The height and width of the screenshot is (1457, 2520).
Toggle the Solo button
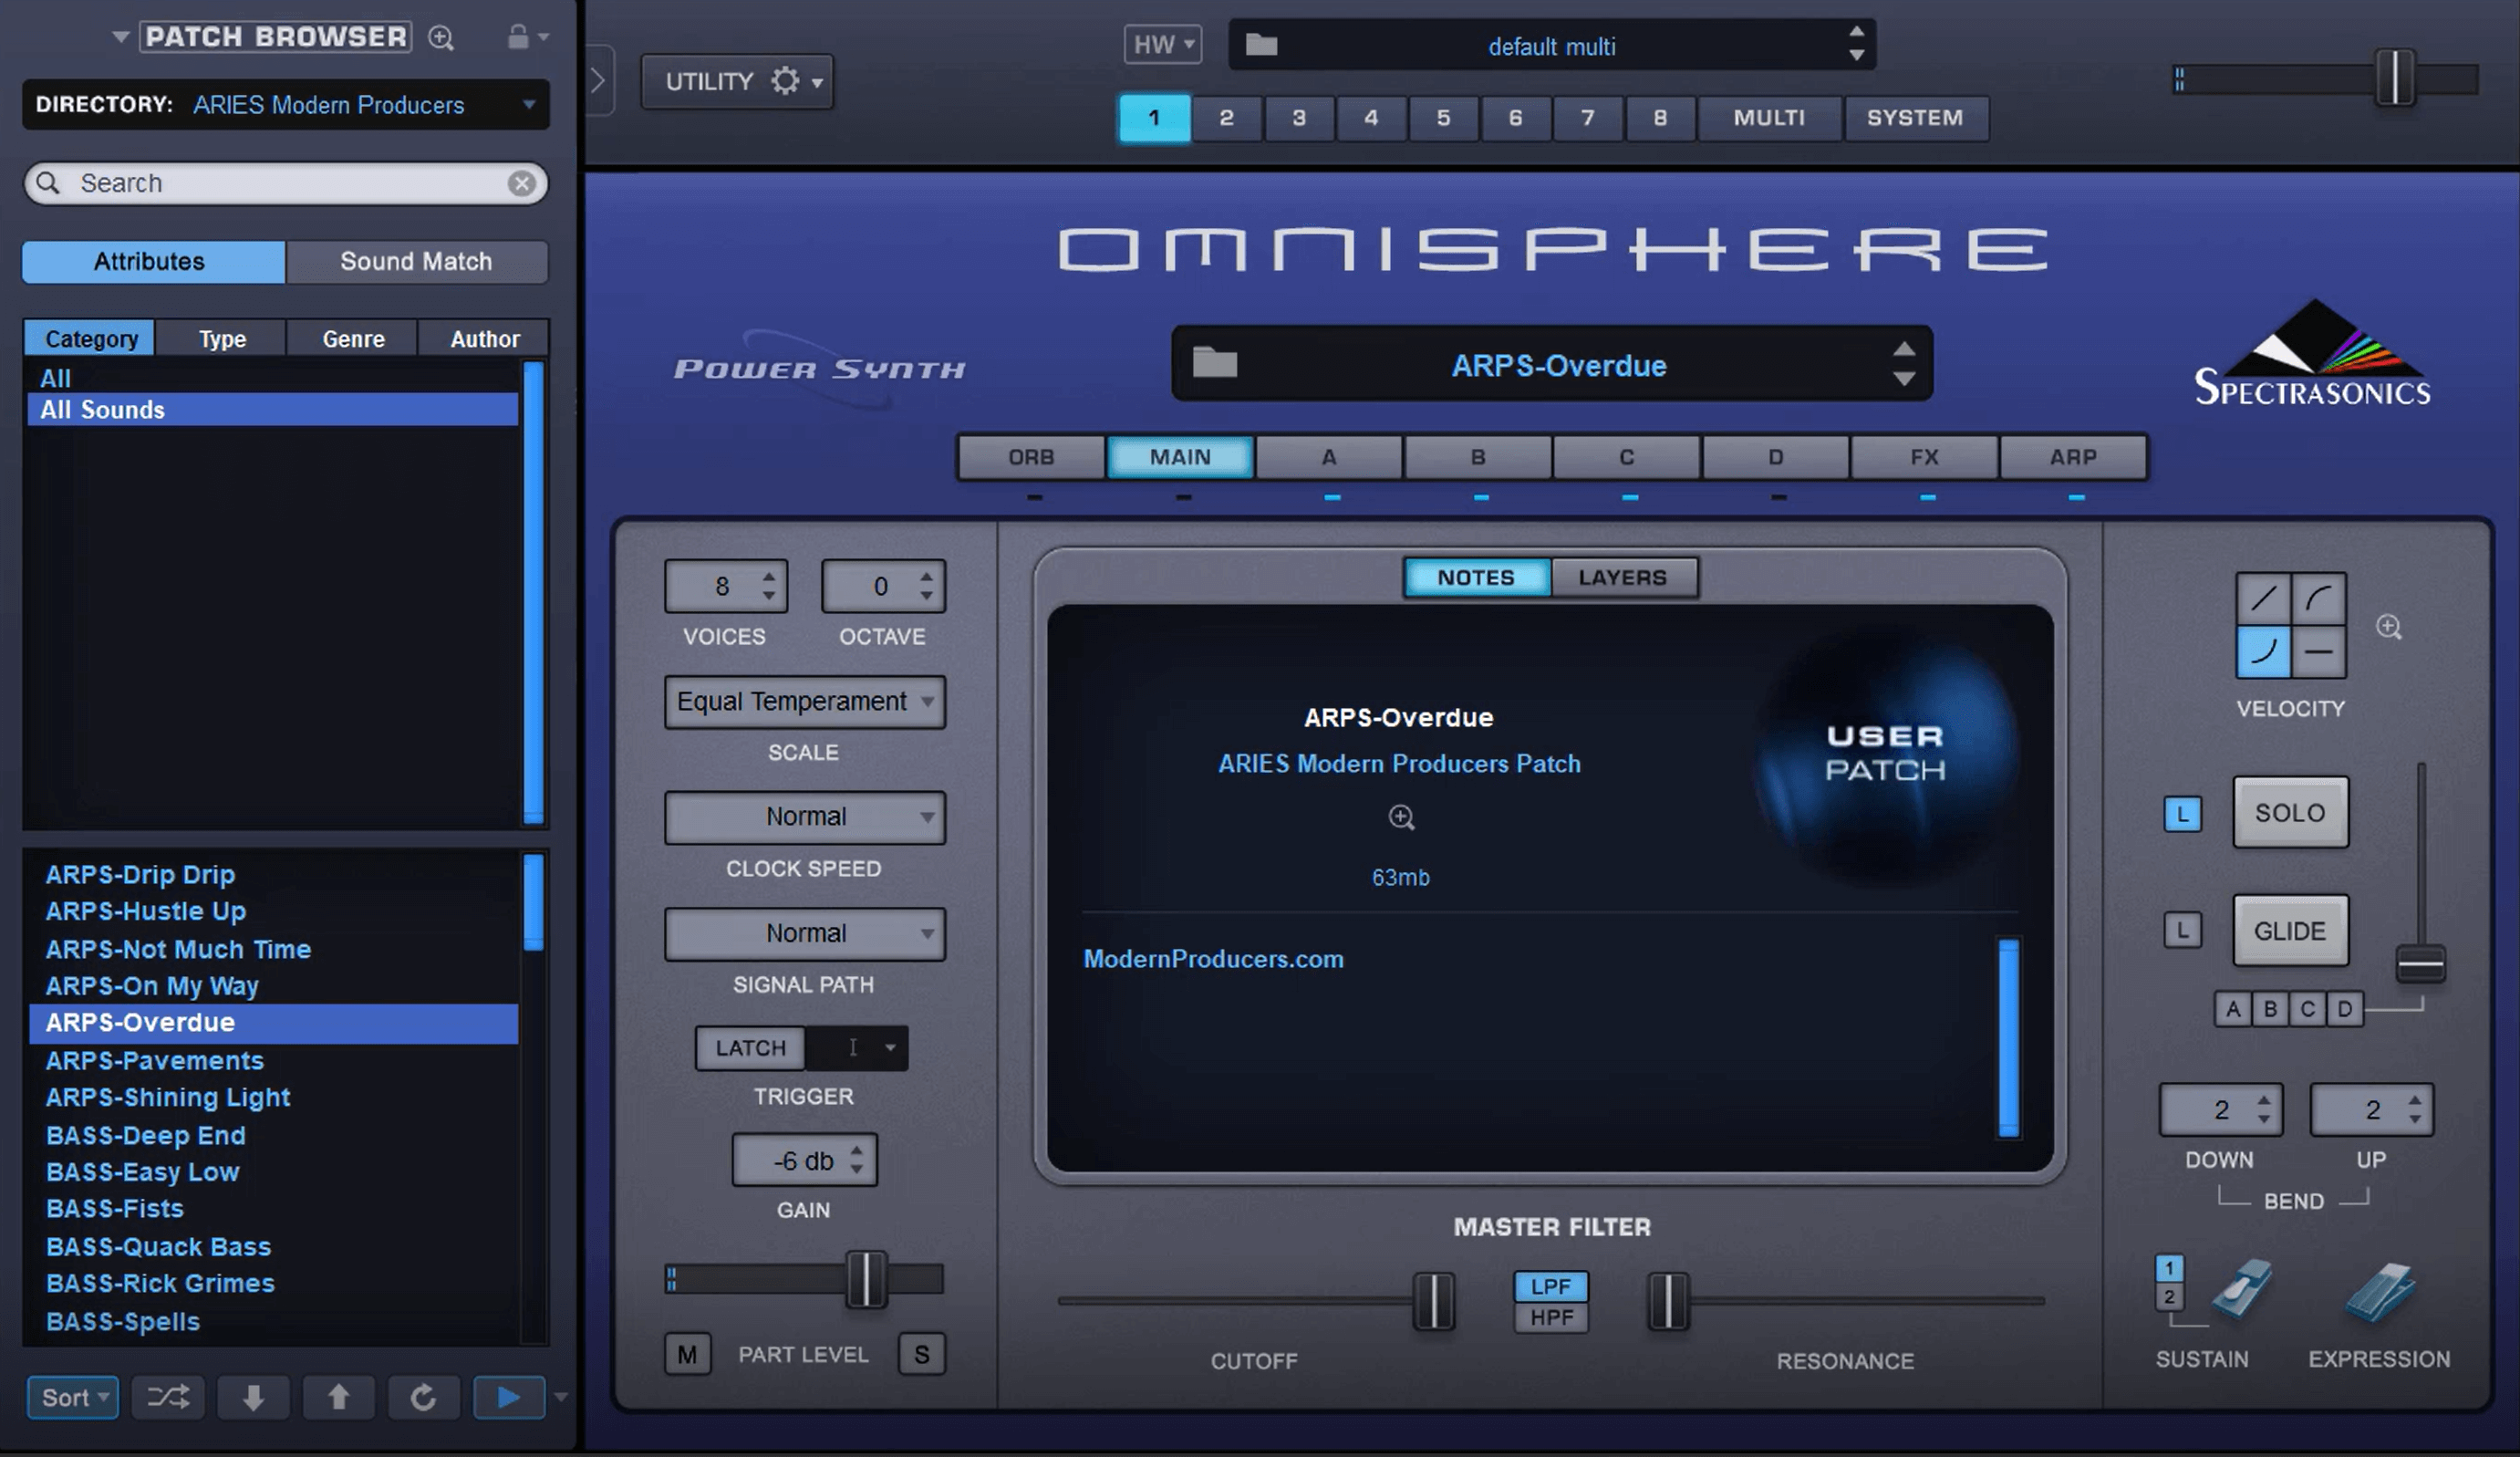coord(2290,812)
